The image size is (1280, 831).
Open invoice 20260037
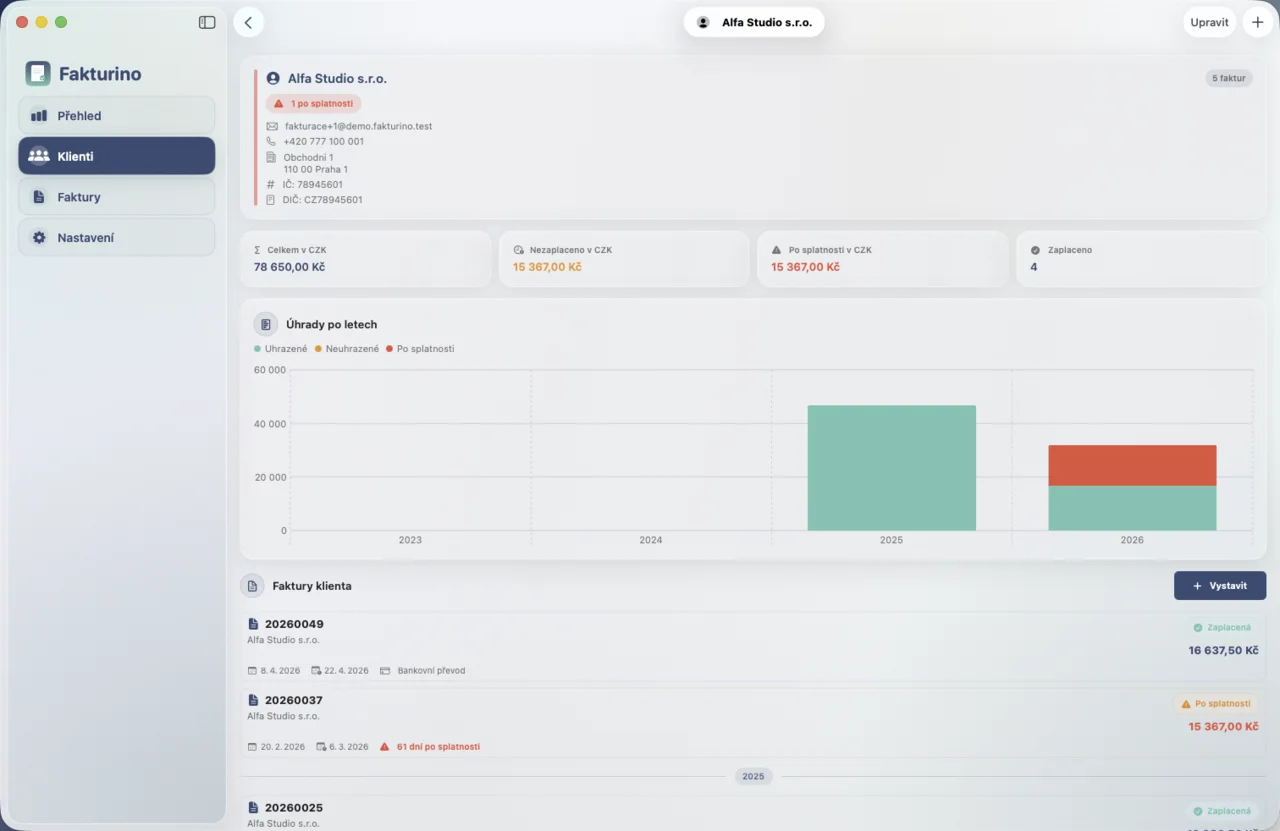tap(753, 723)
